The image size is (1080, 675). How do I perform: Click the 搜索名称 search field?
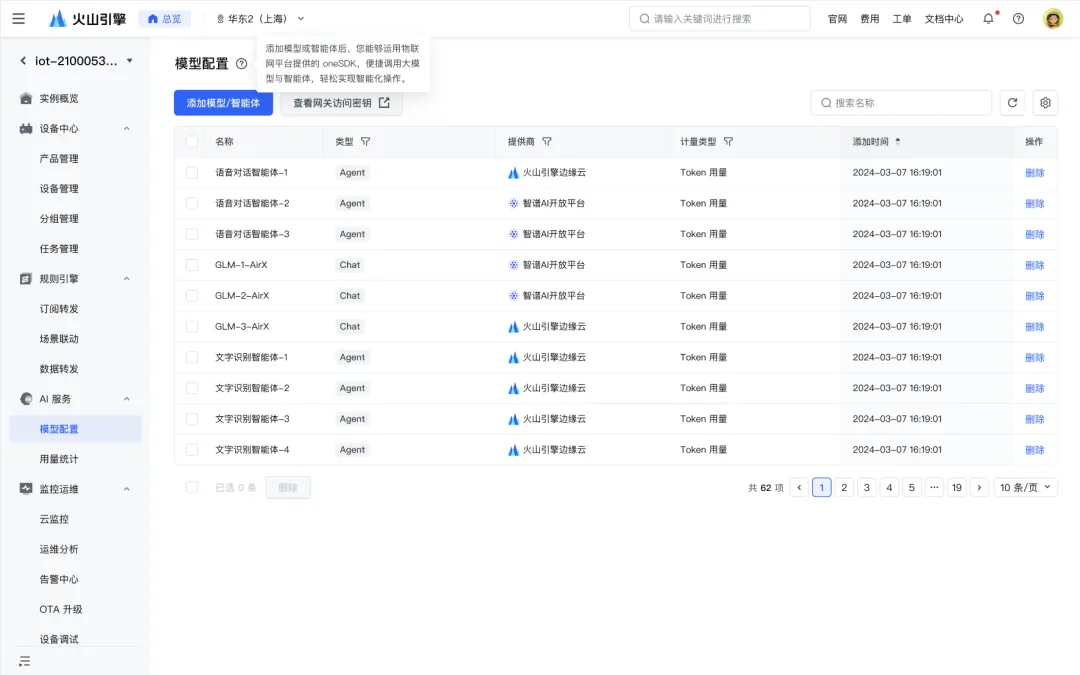coord(901,103)
